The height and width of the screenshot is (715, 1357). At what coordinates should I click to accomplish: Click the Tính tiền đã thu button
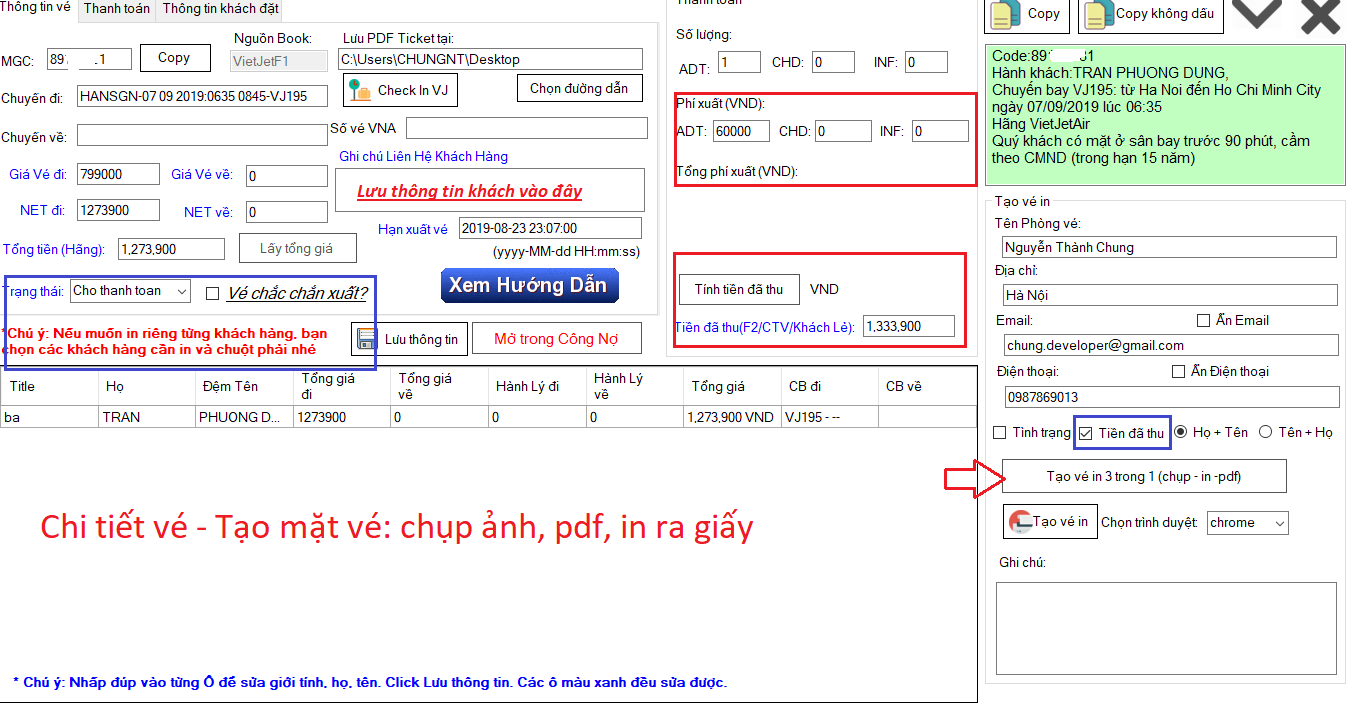(739, 289)
